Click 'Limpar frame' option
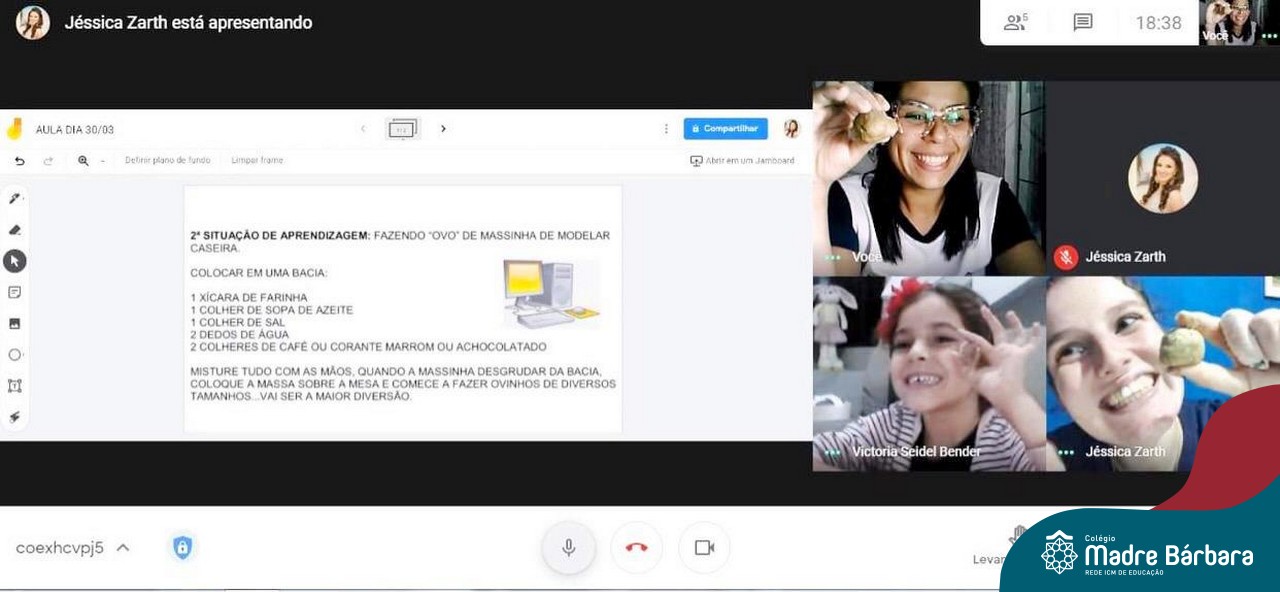This screenshot has height=592, width=1280. 257,161
